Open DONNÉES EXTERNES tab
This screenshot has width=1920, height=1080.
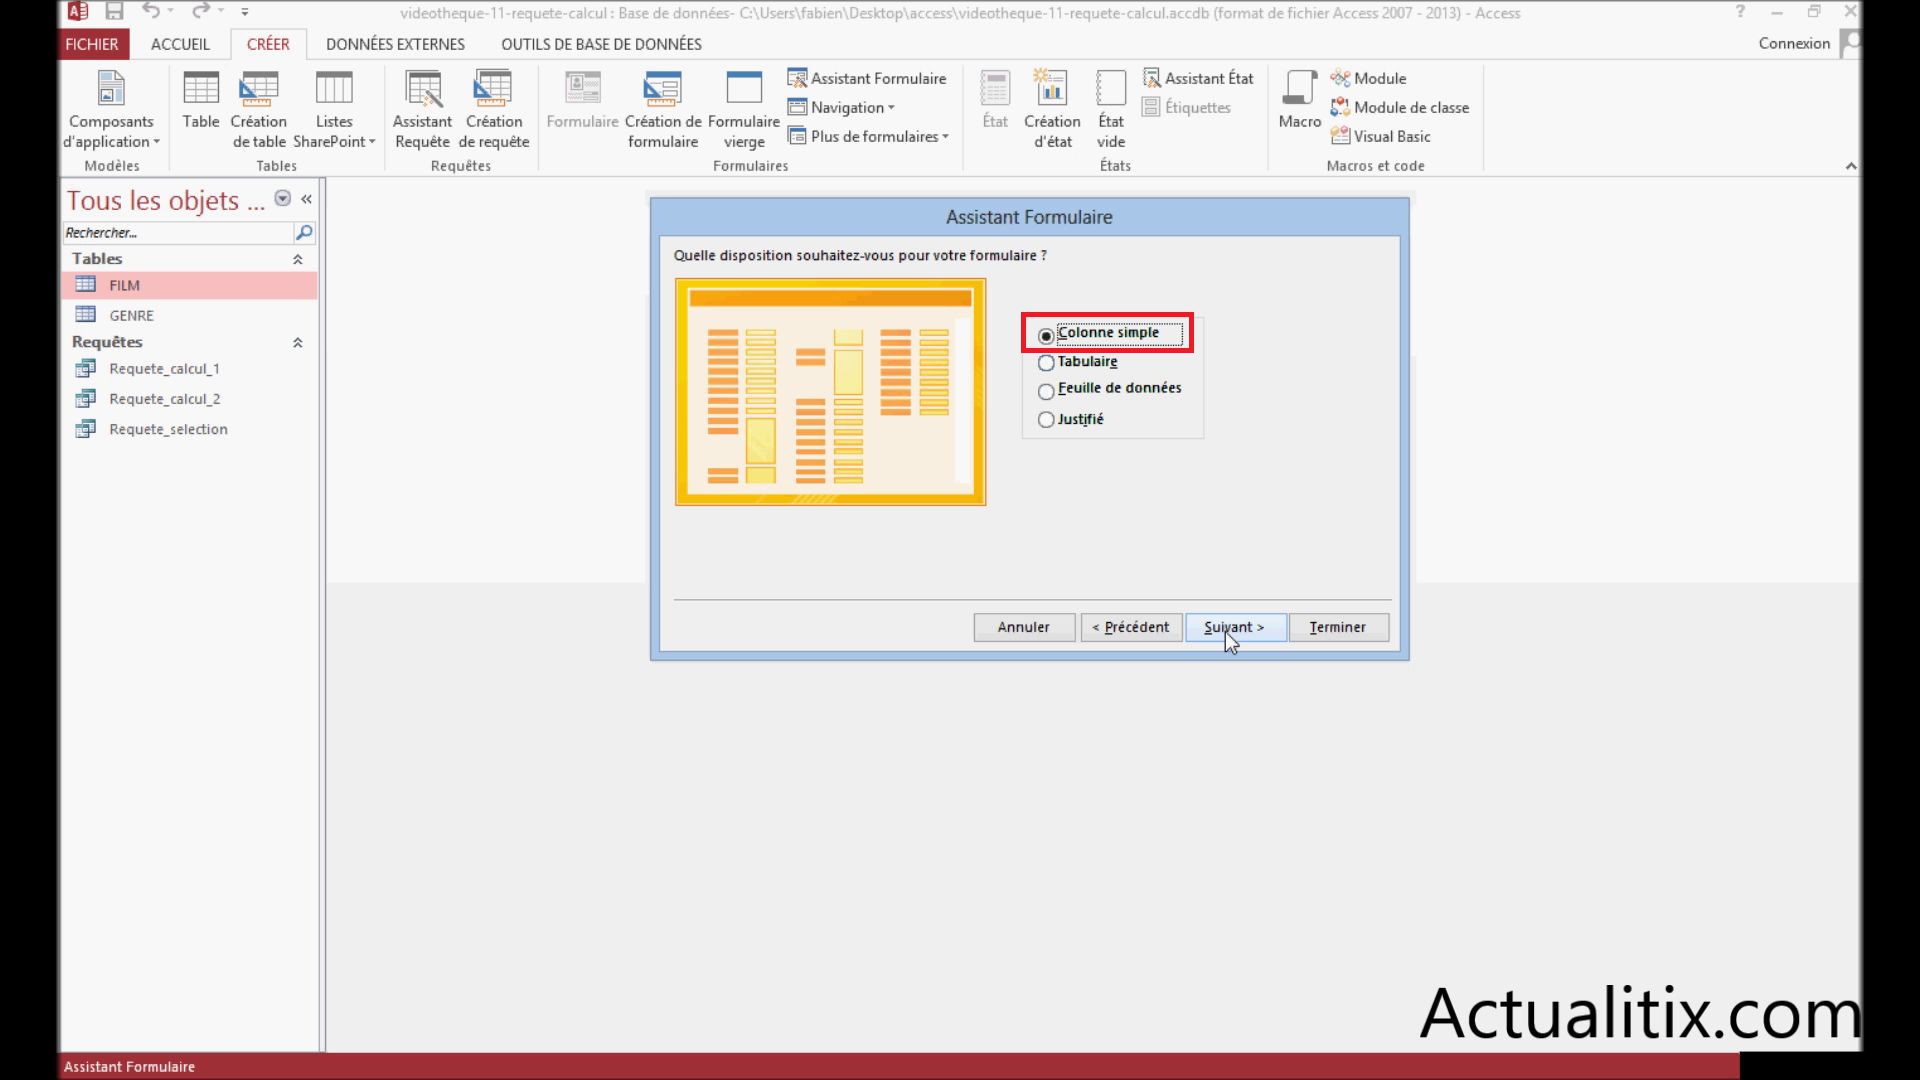[395, 44]
